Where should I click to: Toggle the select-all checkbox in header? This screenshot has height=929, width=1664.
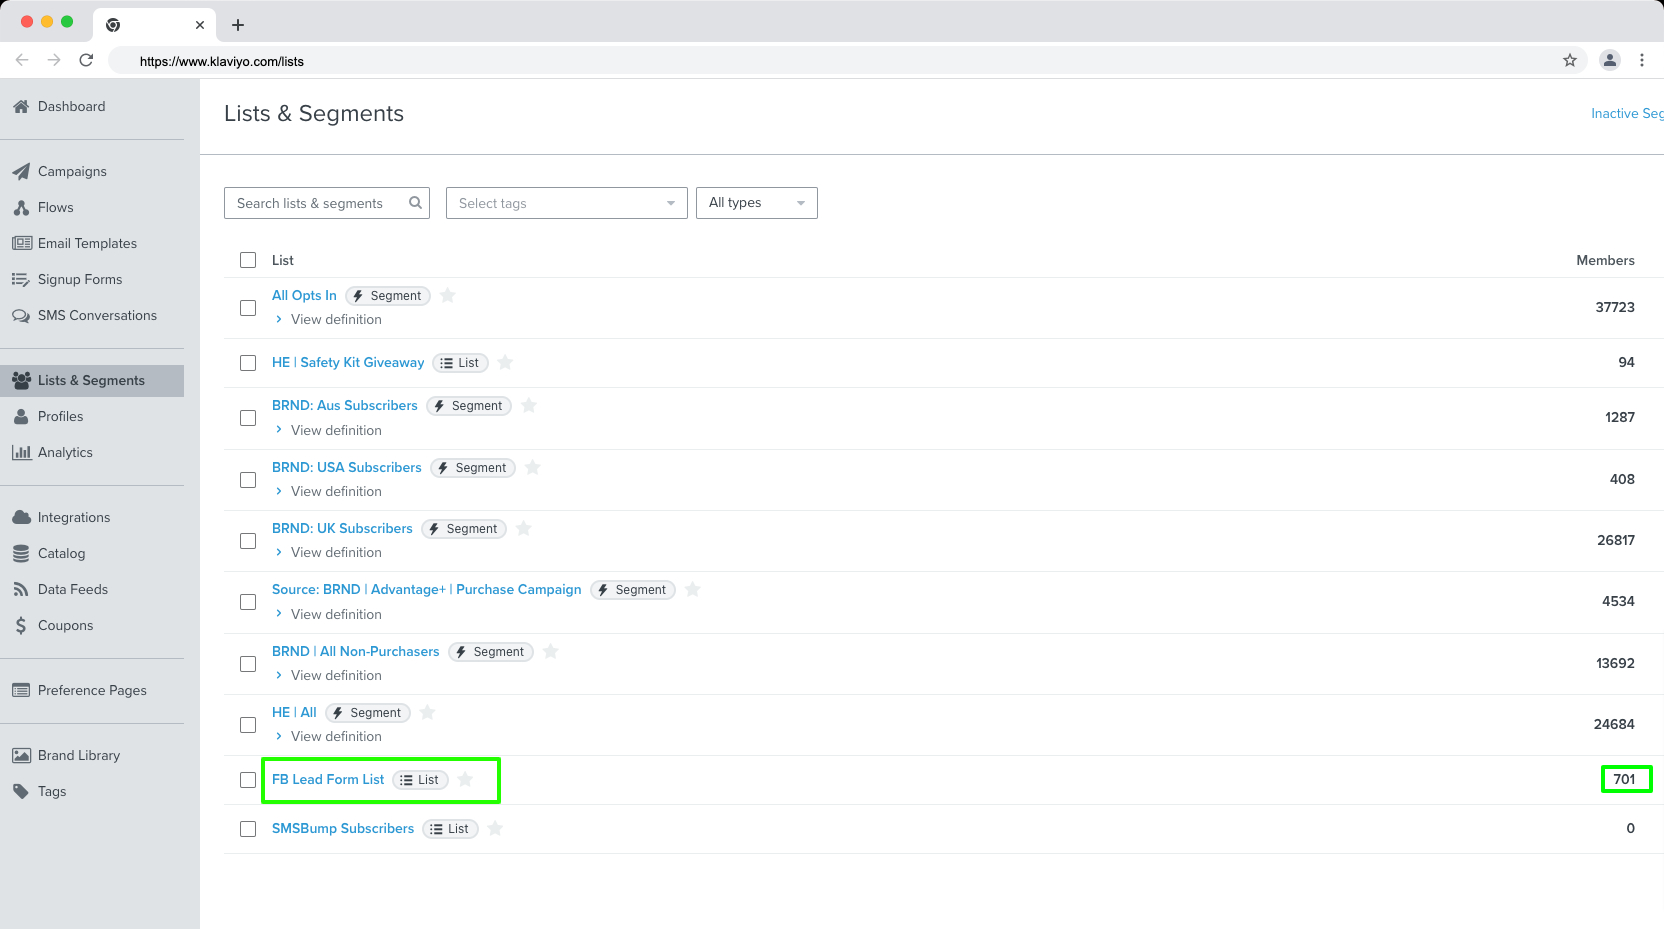pos(248,260)
